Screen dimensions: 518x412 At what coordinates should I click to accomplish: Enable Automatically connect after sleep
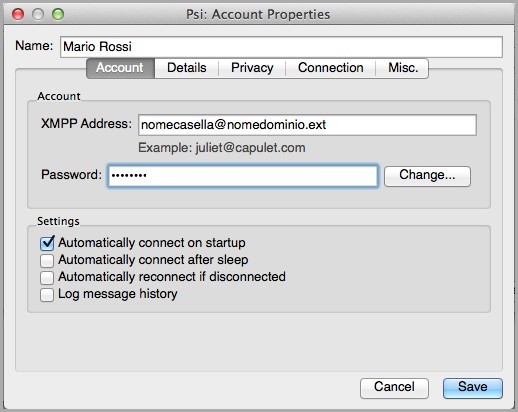[x=47, y=261]
